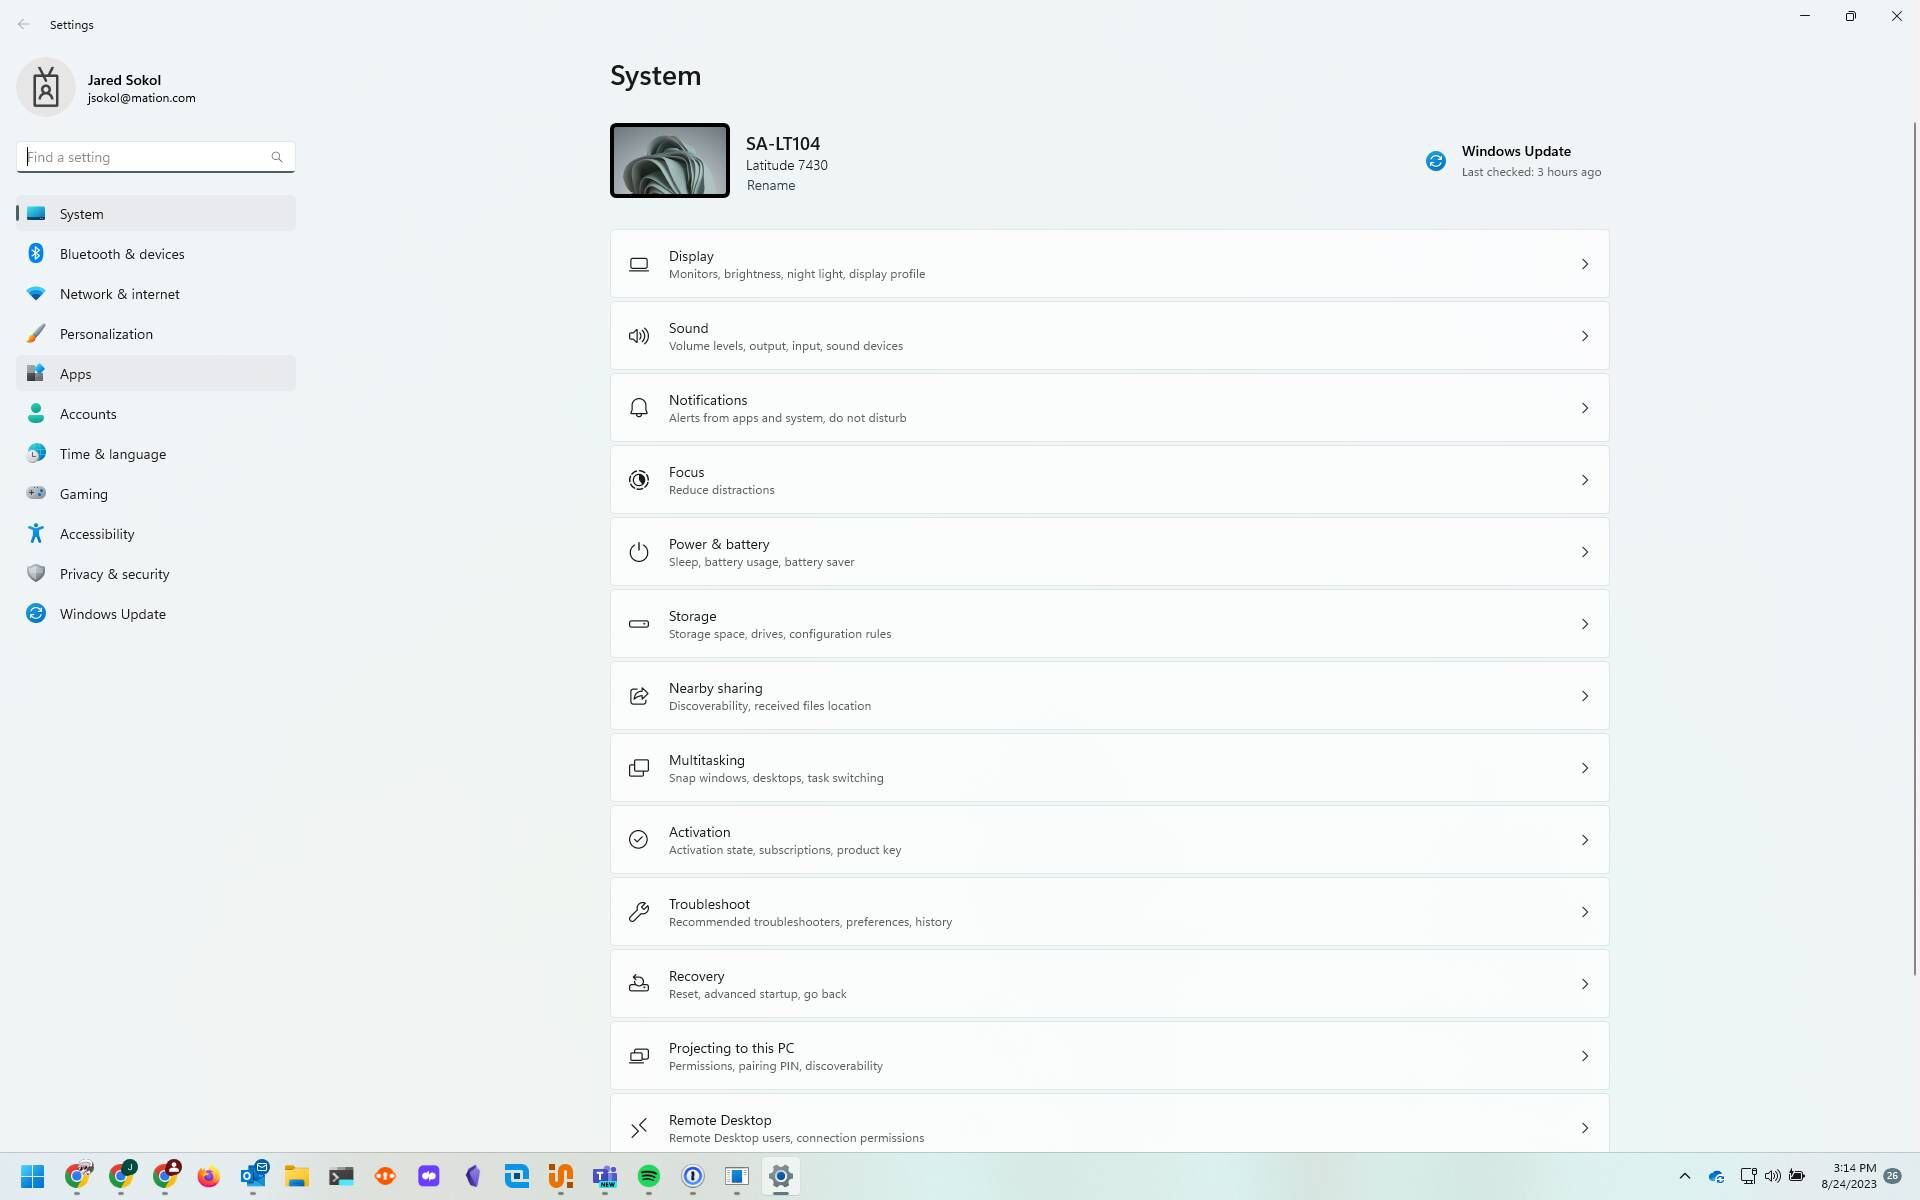
Task: Expand the Display settings row
Action: [1585, 263]
